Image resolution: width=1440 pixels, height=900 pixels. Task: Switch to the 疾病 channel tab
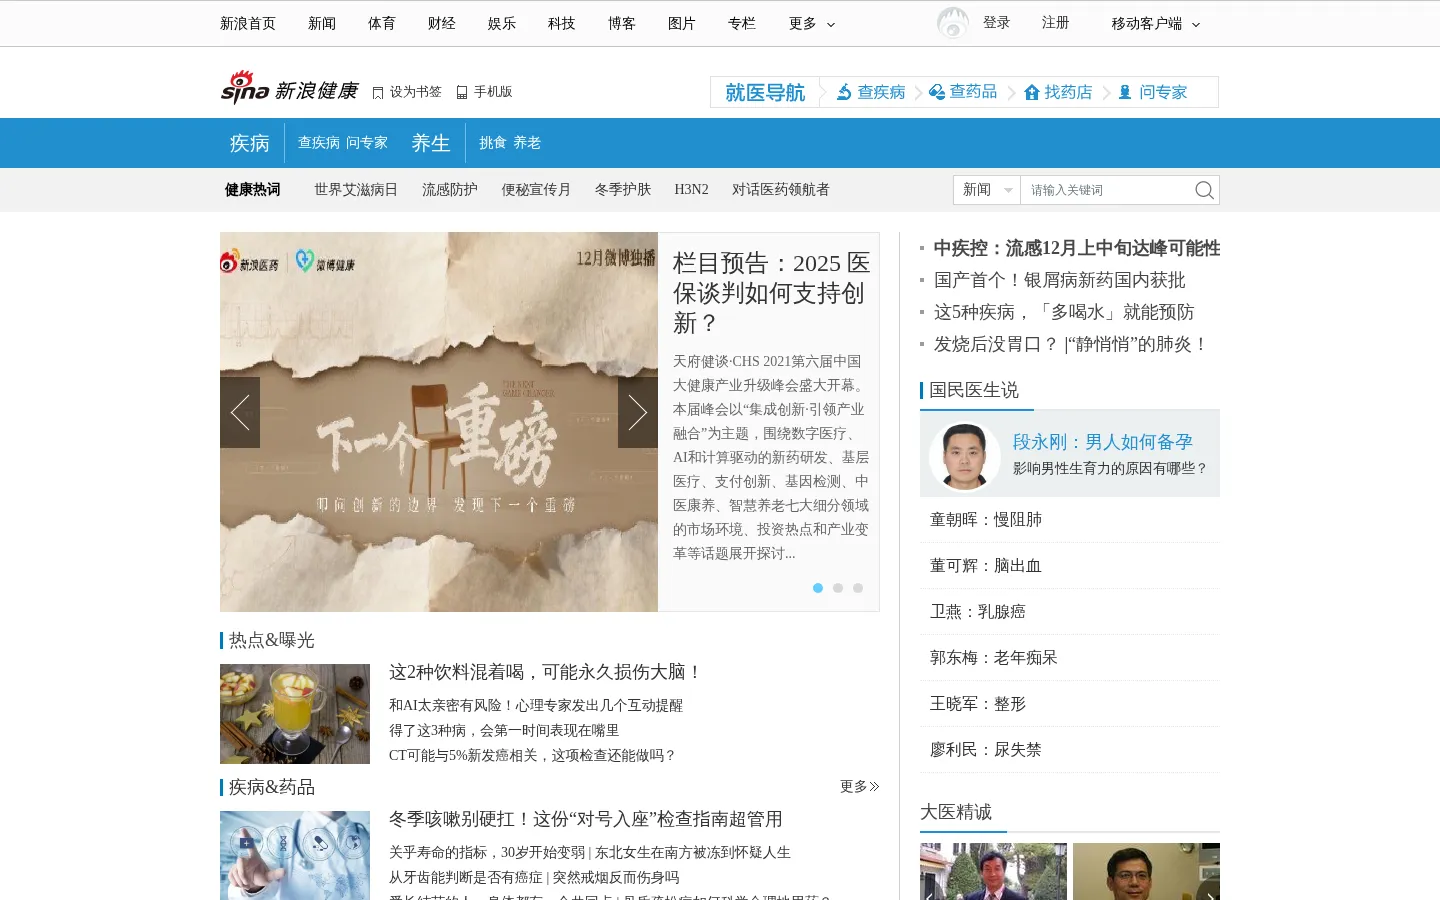[x=250, y=143]
